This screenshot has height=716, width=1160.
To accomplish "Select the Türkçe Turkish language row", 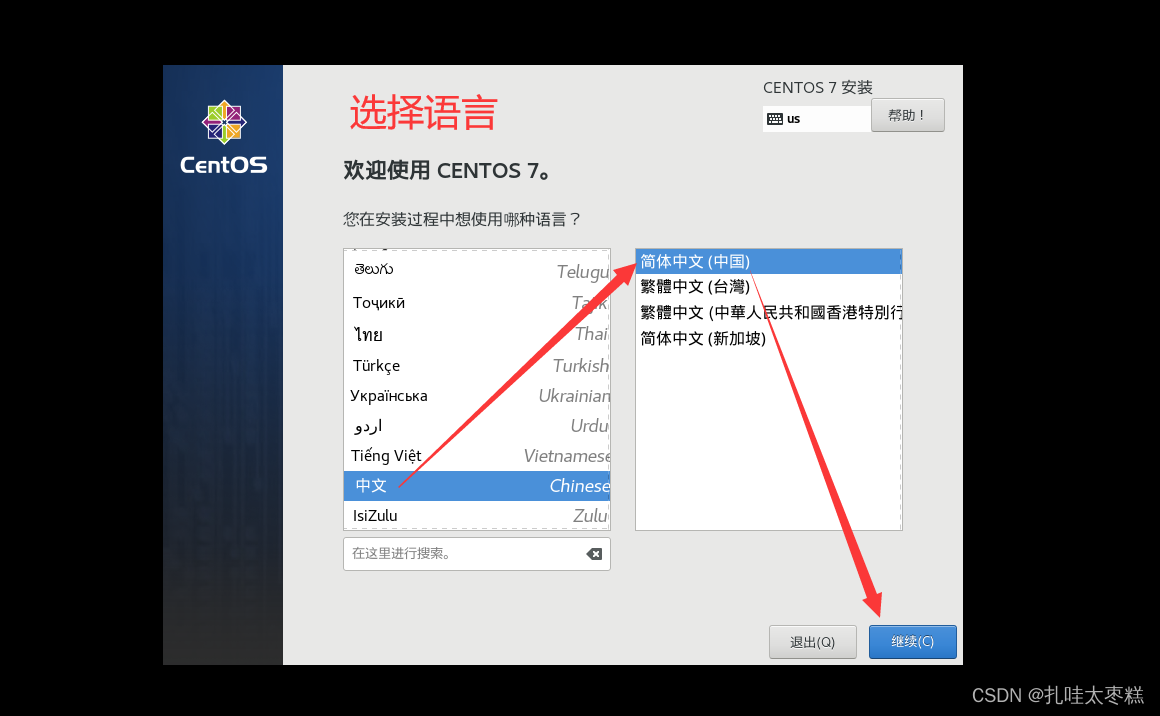I will [477, 365].
